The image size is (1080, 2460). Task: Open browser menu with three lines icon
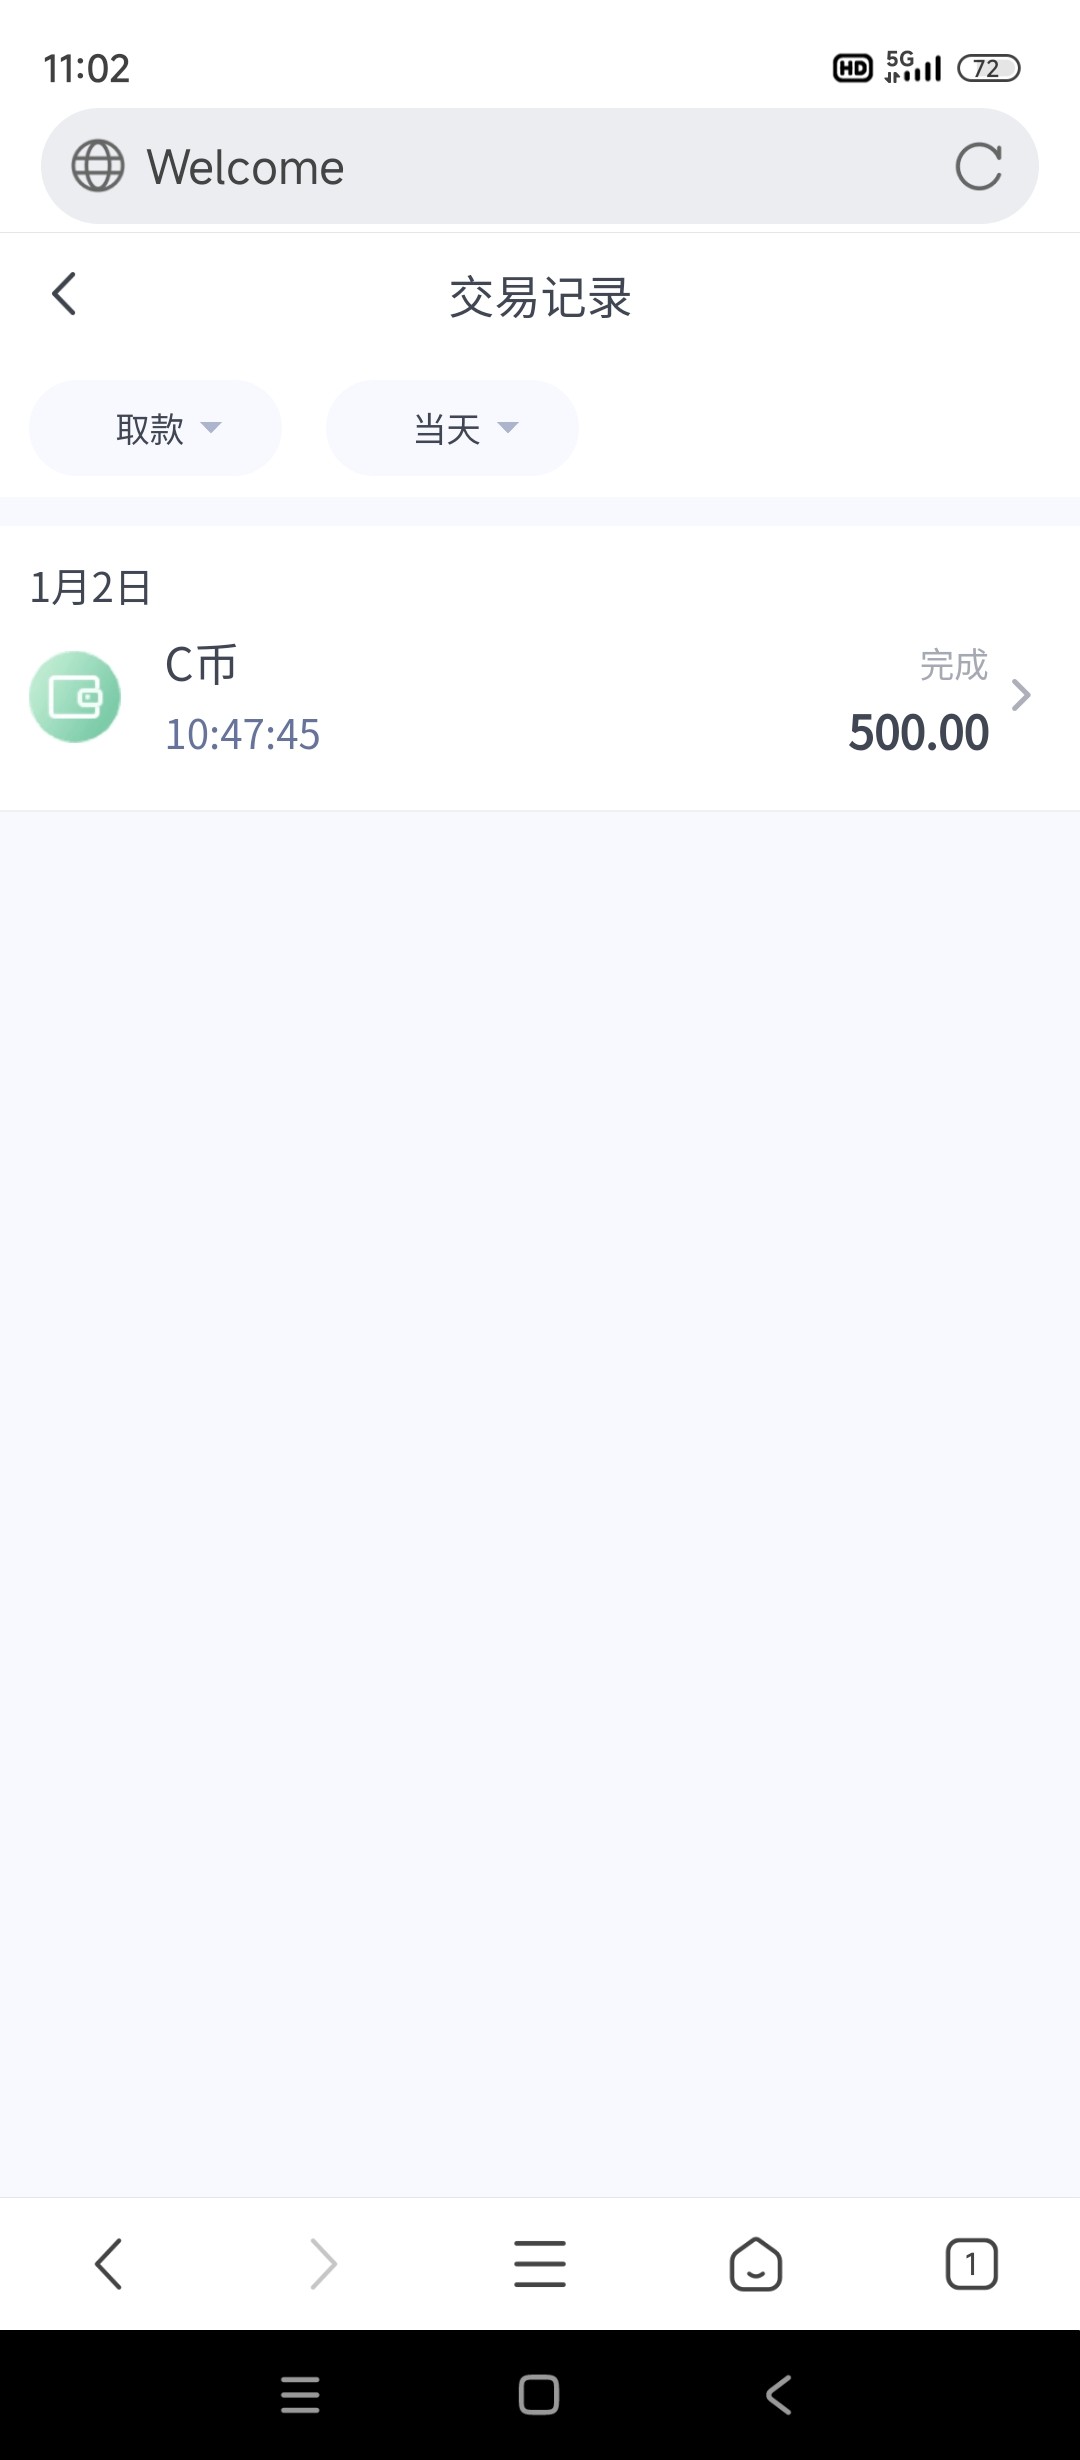pyautogui.click(x=540, y=2265)
